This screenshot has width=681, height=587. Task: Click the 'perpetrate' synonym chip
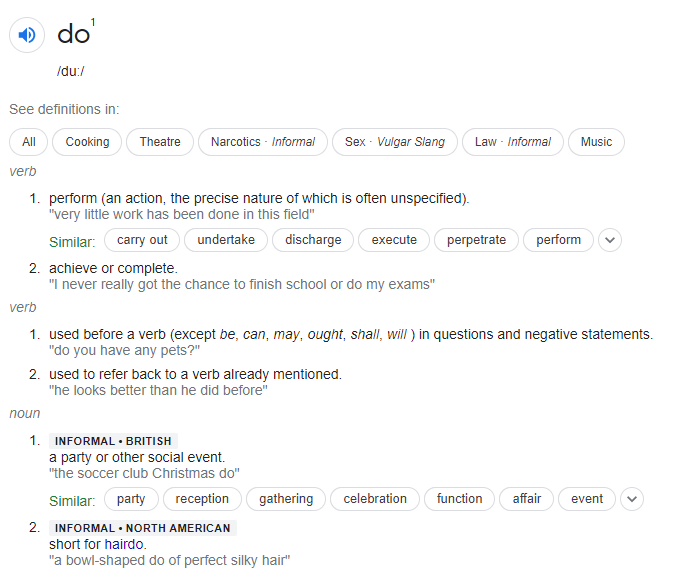[476, 240]
